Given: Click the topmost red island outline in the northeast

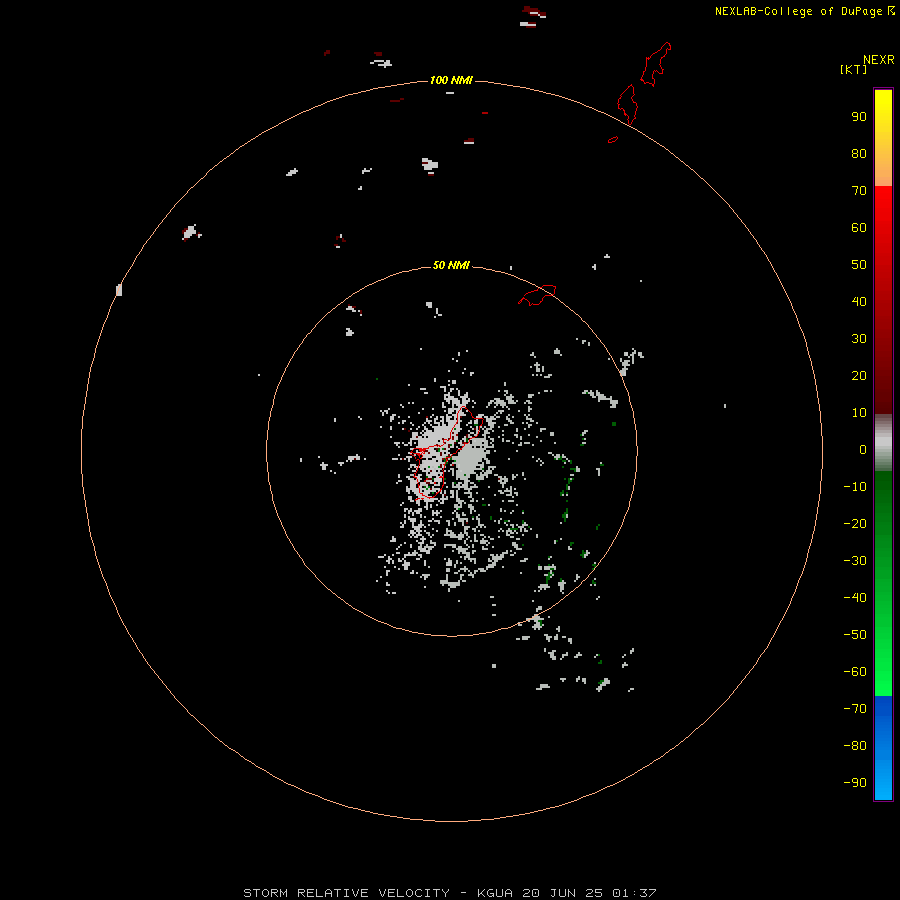Looking at the screenshot, I should point(655,64).
